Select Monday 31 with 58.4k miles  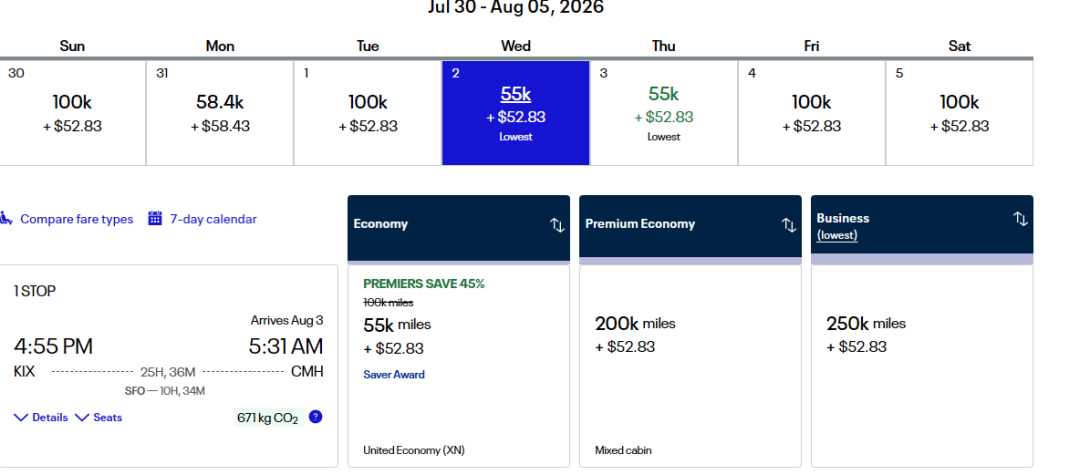tap(220, 112)
